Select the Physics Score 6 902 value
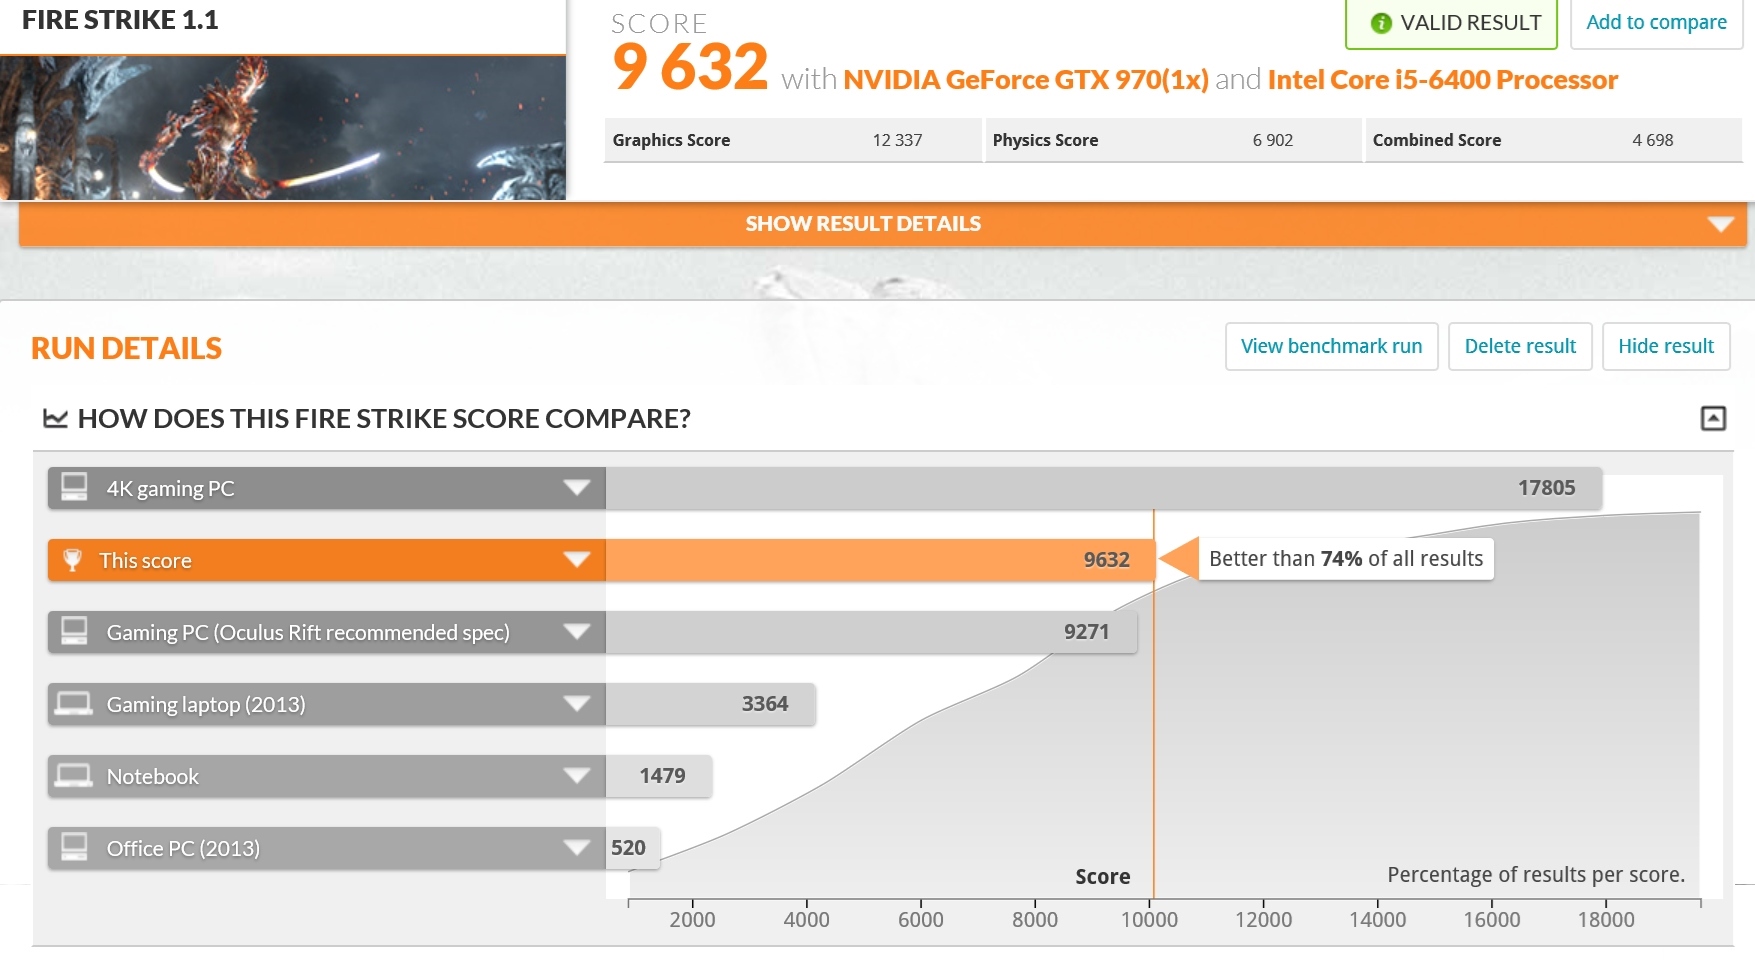Viewport: 1755px width, 969px height. [x=1272, y=140]
